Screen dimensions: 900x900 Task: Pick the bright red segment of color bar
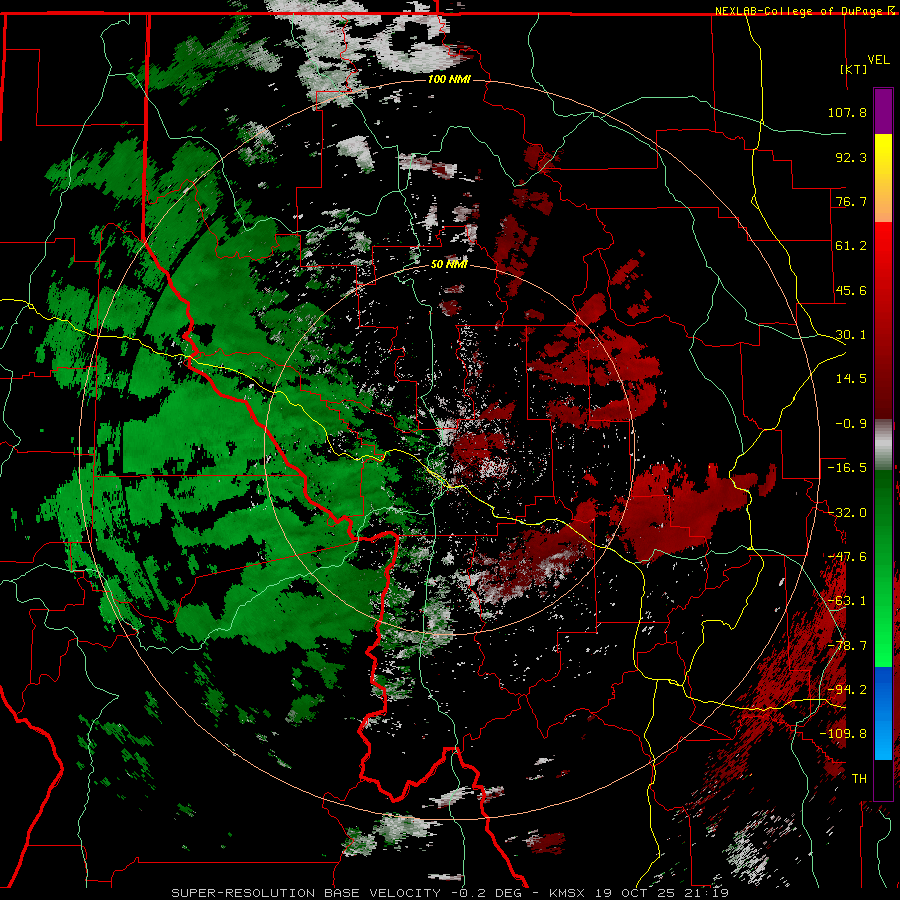click(883, 253)
